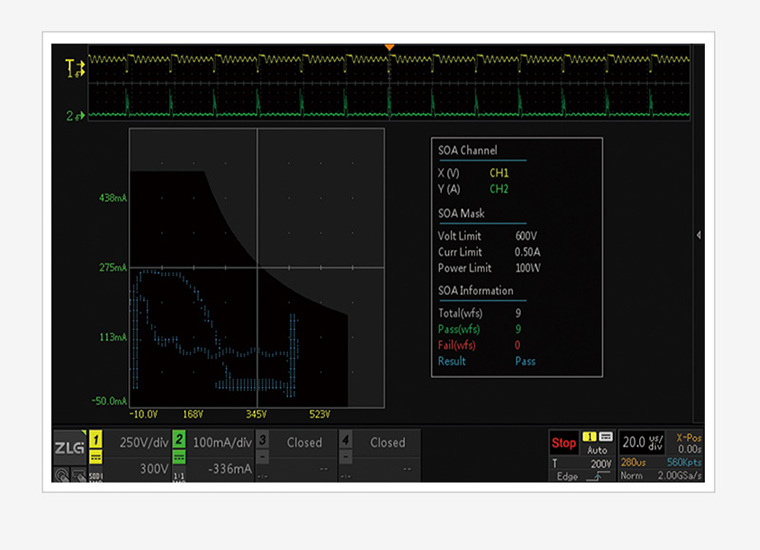This screenshot has height=550, width=760.
Task: Expand the side panel arrow on the right edge
Action: click(698, 235)
